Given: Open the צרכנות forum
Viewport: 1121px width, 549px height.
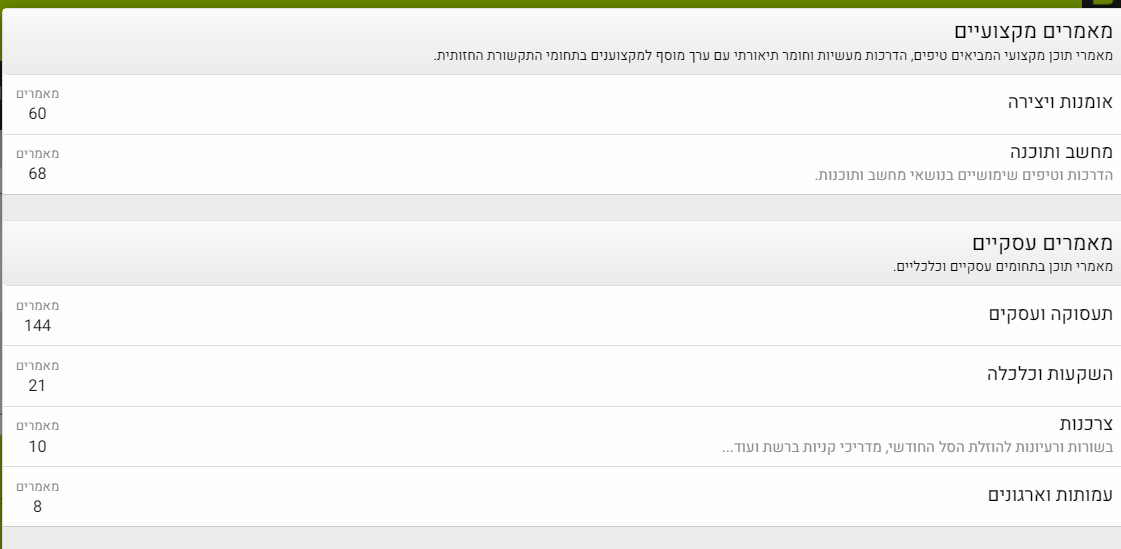Looking at the screenshot, I should 1087,424.
